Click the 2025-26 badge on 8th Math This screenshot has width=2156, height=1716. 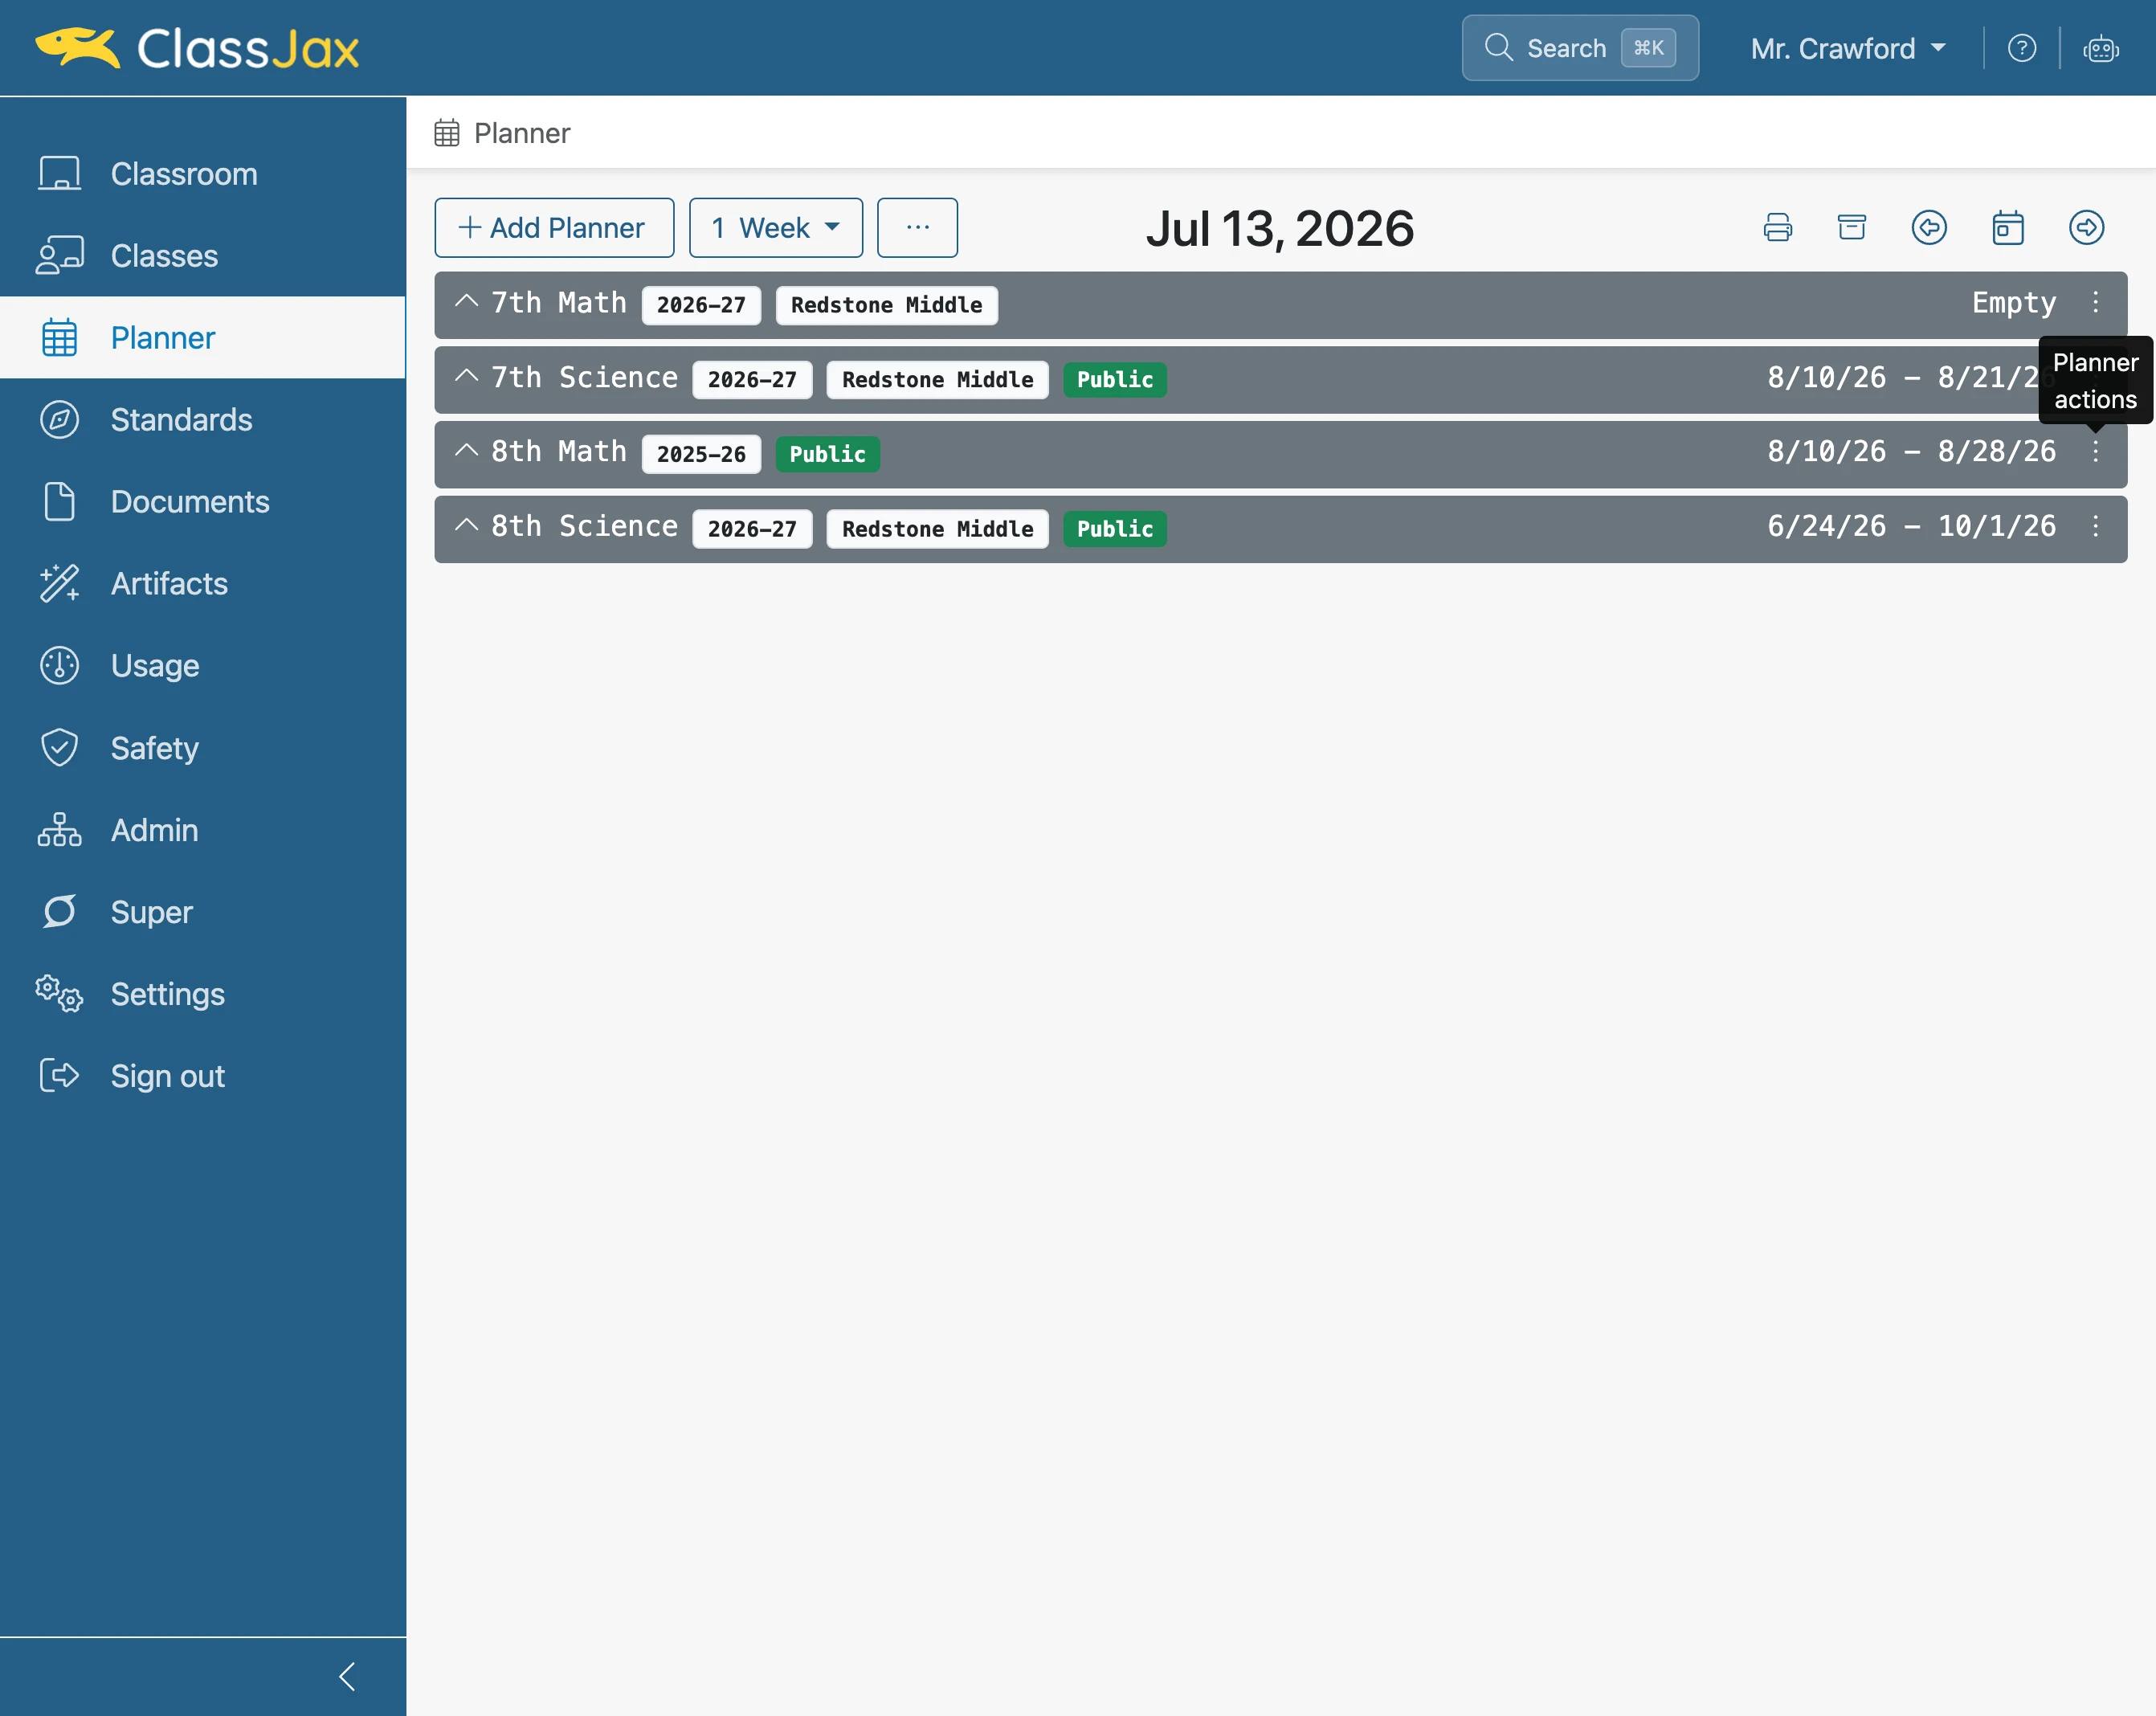tap(701, 454)
